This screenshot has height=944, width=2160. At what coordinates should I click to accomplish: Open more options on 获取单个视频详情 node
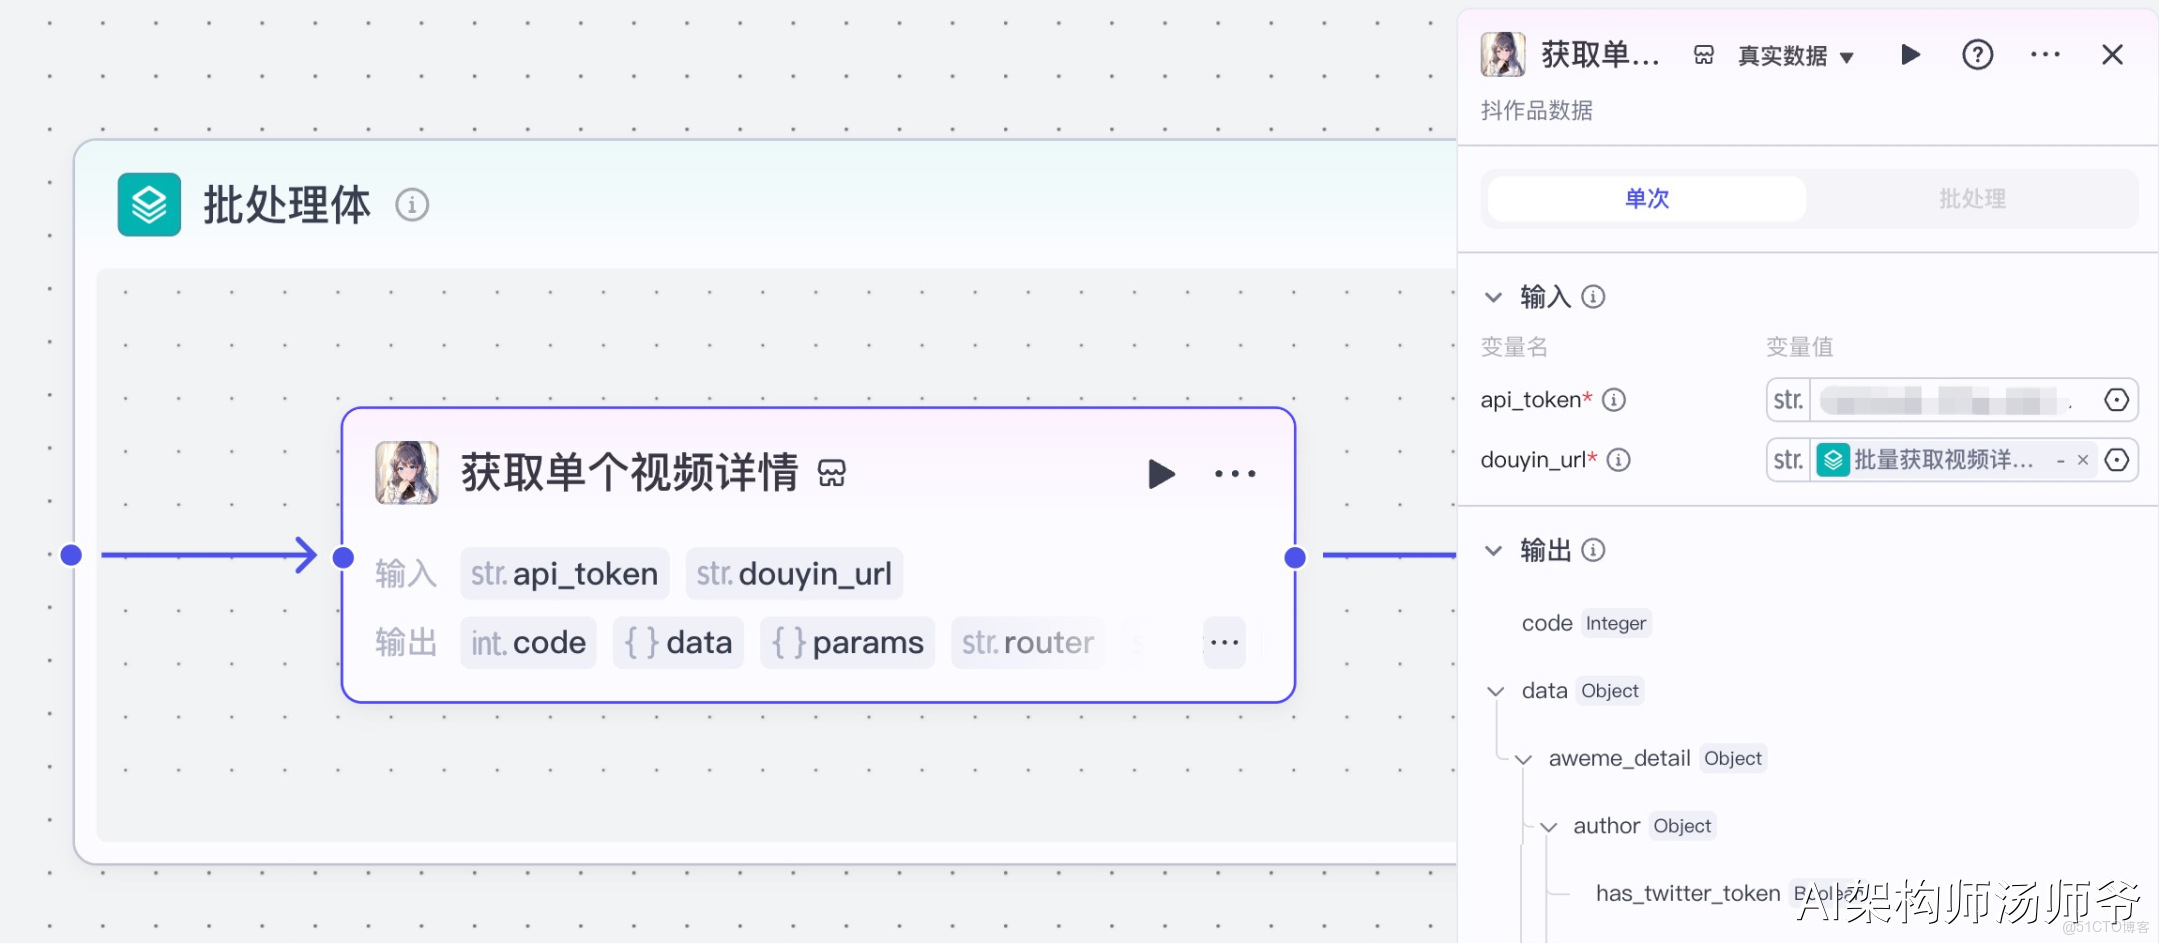click(1235, 474)
